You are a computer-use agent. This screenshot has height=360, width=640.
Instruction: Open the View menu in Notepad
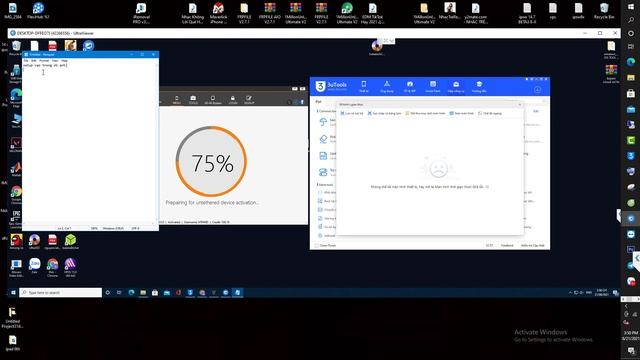(55, 60)
